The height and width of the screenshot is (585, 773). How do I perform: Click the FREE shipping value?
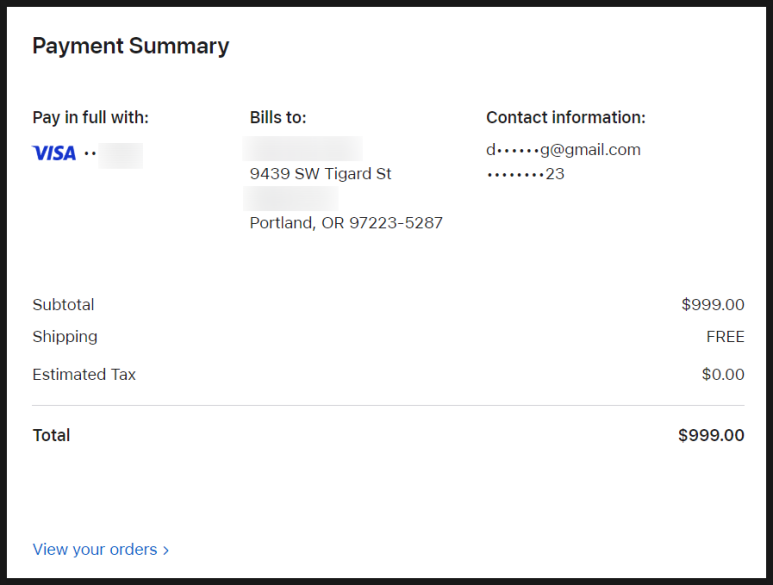point(725,337)
